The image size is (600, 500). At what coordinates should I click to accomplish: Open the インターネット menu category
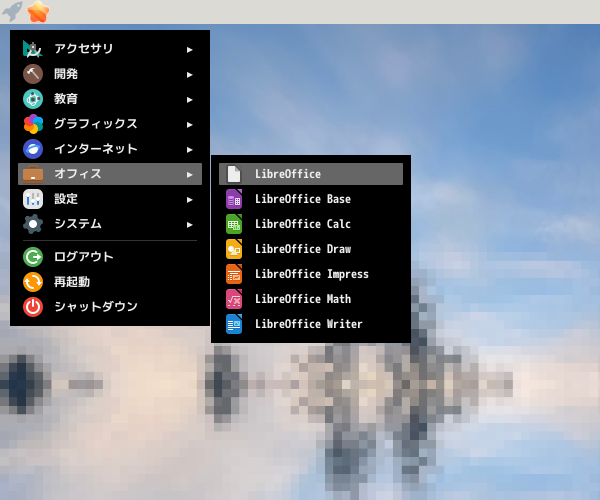110,149
